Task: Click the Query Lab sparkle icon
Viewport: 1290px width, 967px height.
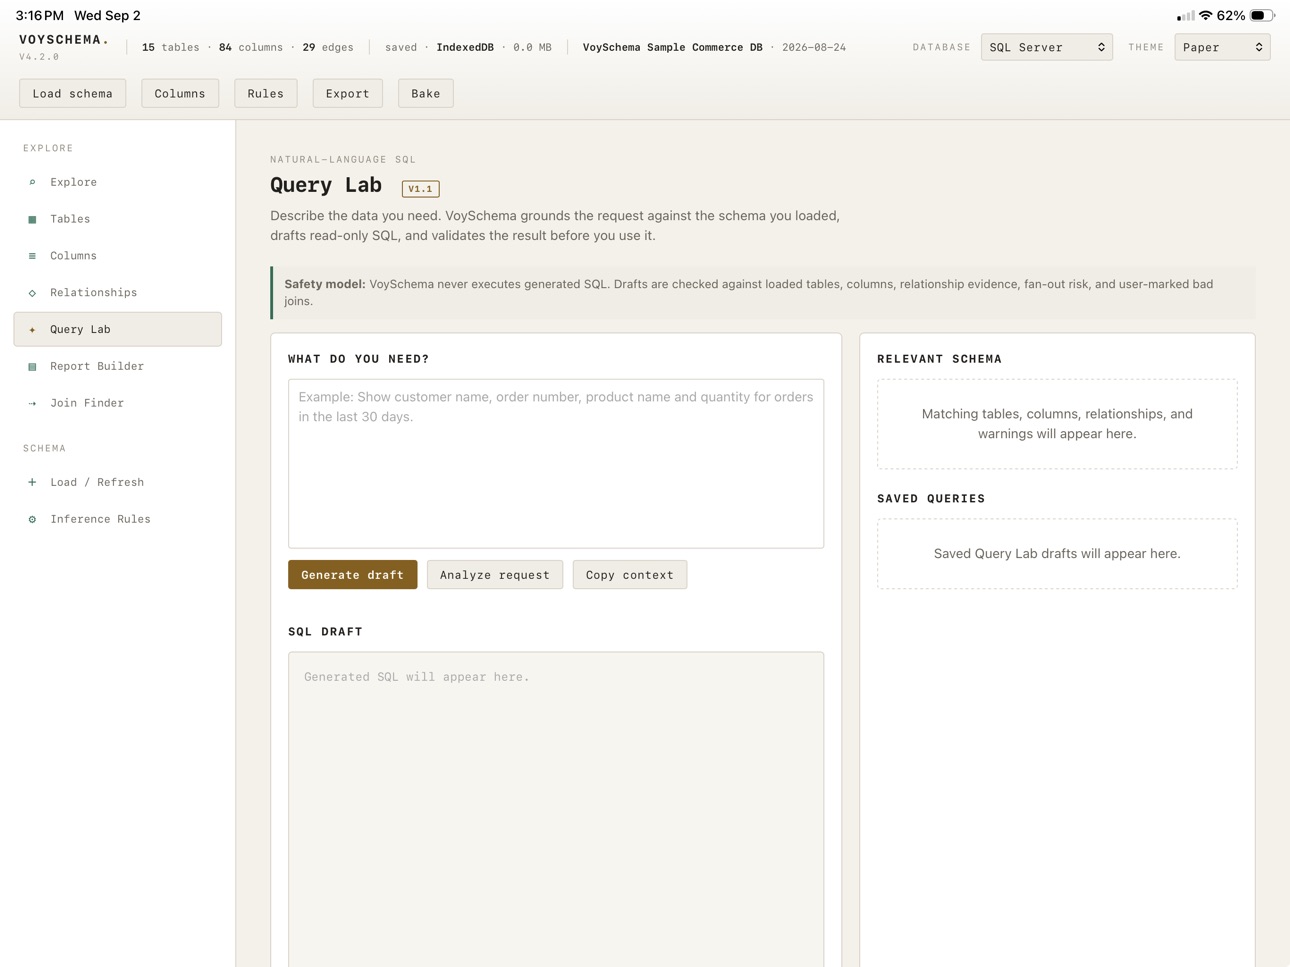Action: pyautogui.click(x=32, y=329)
